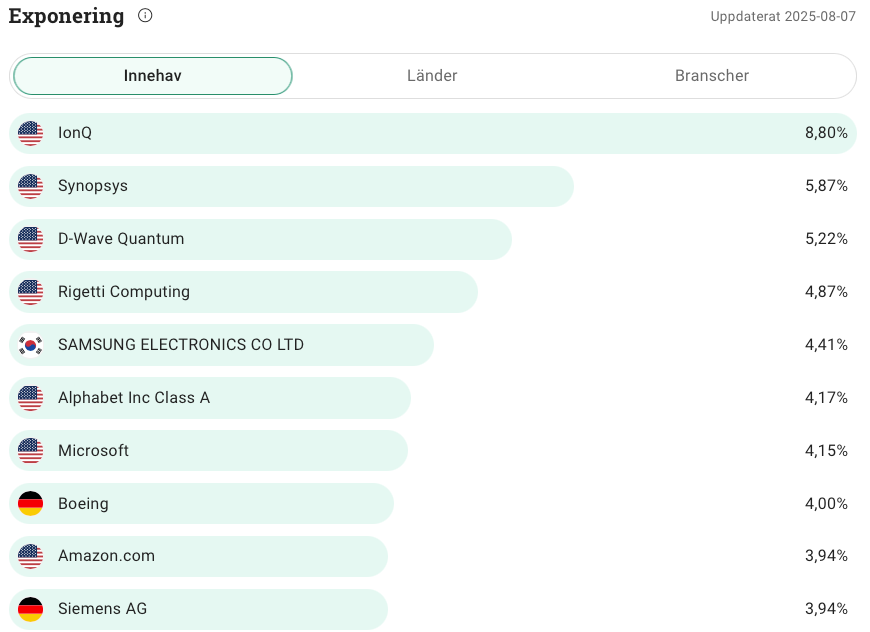The width and height of the screenshot is (870, 632).
Task: Open the Siemens AG holding name
Action: (x=103, y=609)
